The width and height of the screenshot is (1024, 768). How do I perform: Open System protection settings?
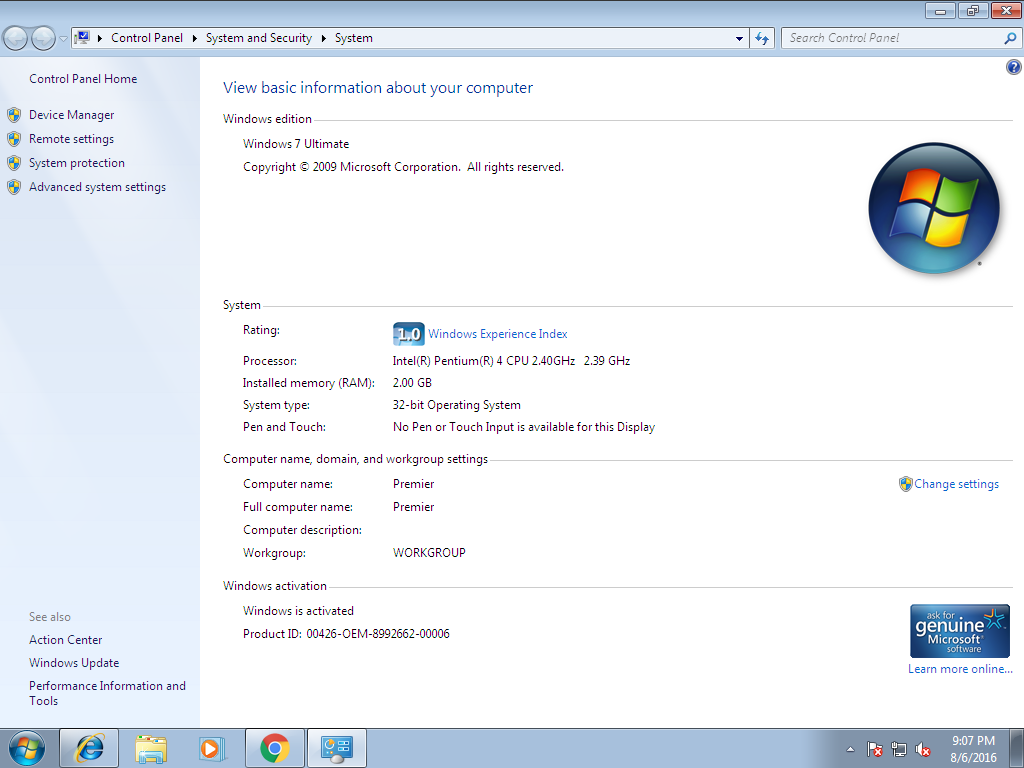pos(76,163)
